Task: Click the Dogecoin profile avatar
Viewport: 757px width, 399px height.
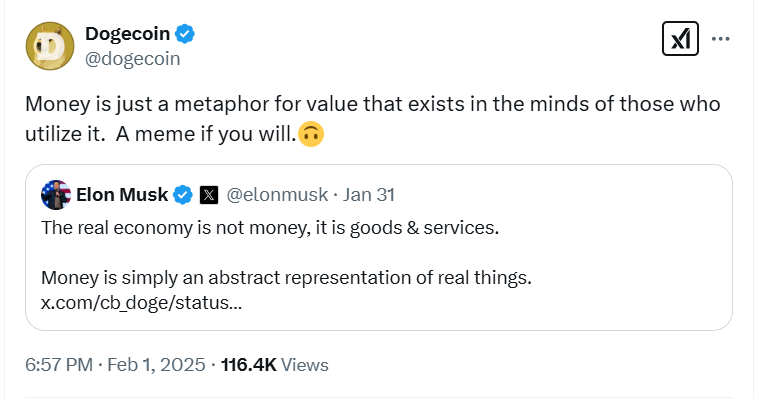Action: [50, 46]
